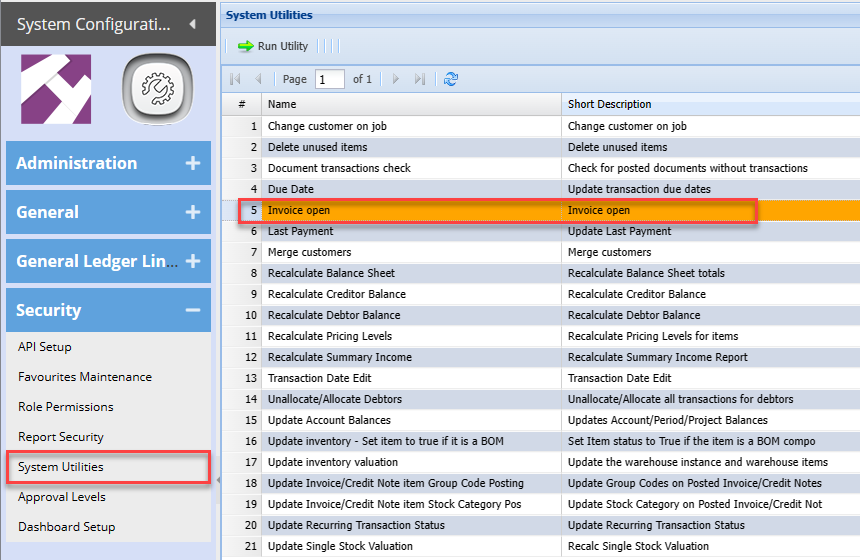Open Dashboard Setup menu item
This screenshot has height=560, width=860.
click(x=67, y=527)
